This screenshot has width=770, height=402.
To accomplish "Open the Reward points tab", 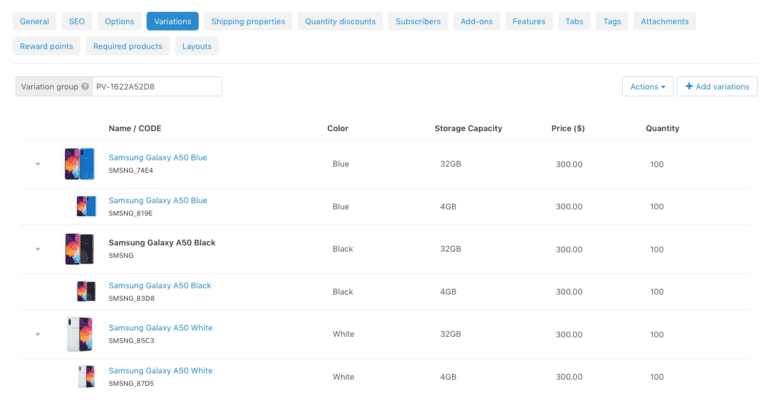I will (x=46, y=46).
